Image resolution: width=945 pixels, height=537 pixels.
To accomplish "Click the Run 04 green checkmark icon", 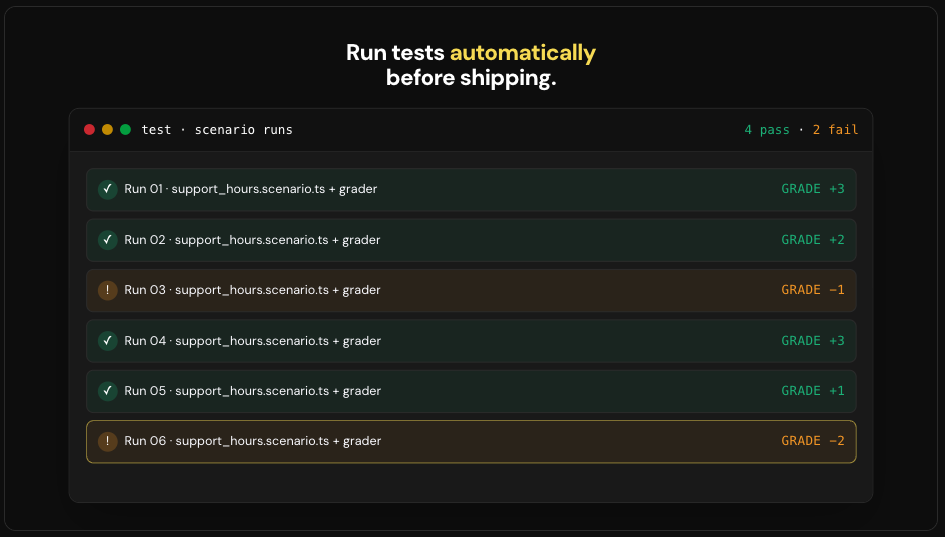I will click(108, 341).
